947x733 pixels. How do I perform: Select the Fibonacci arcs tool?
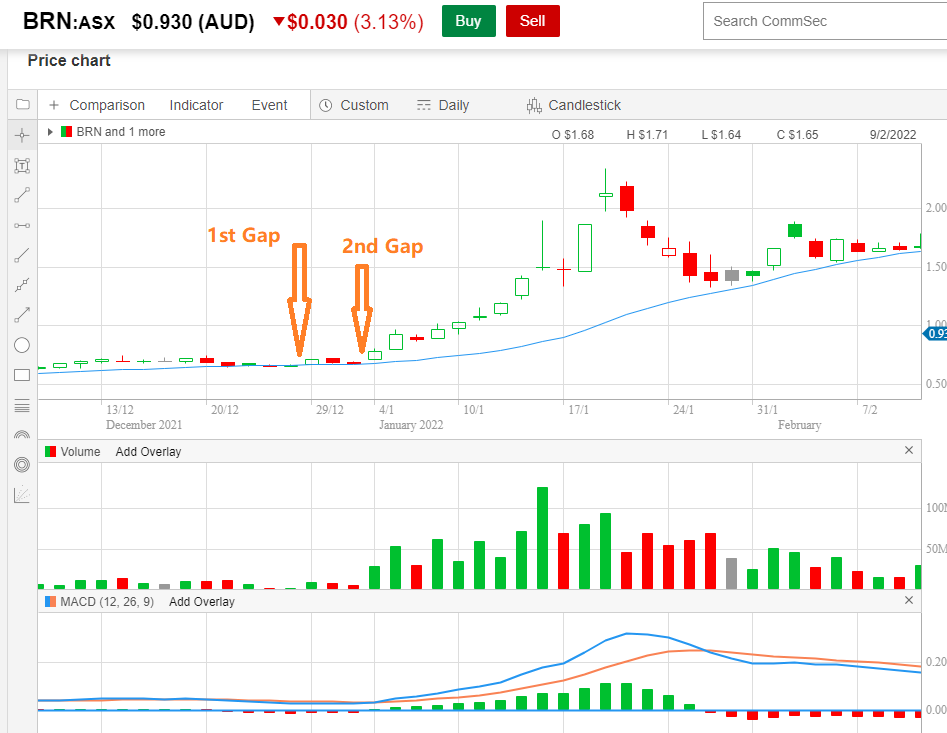click(x=22, y=435)
